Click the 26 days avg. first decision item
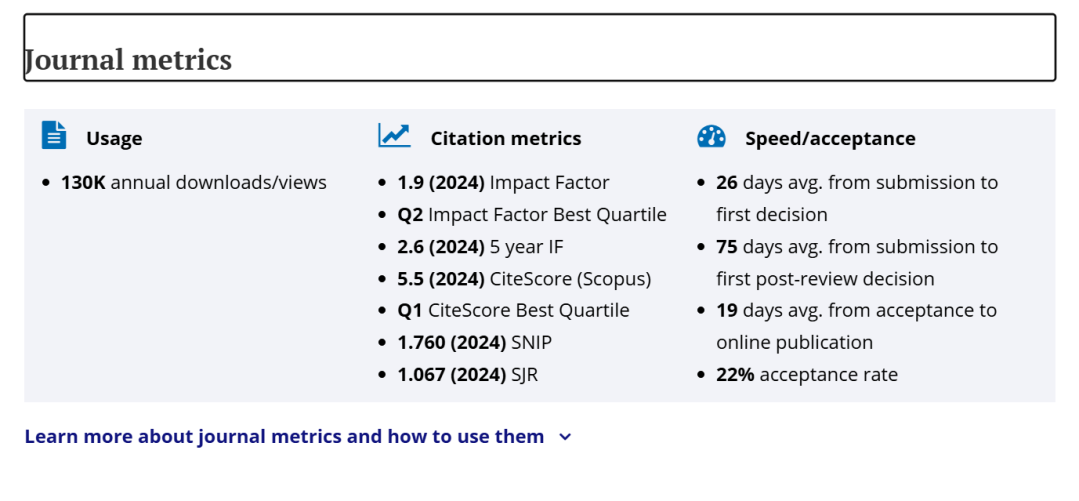 tap(856, 198)
